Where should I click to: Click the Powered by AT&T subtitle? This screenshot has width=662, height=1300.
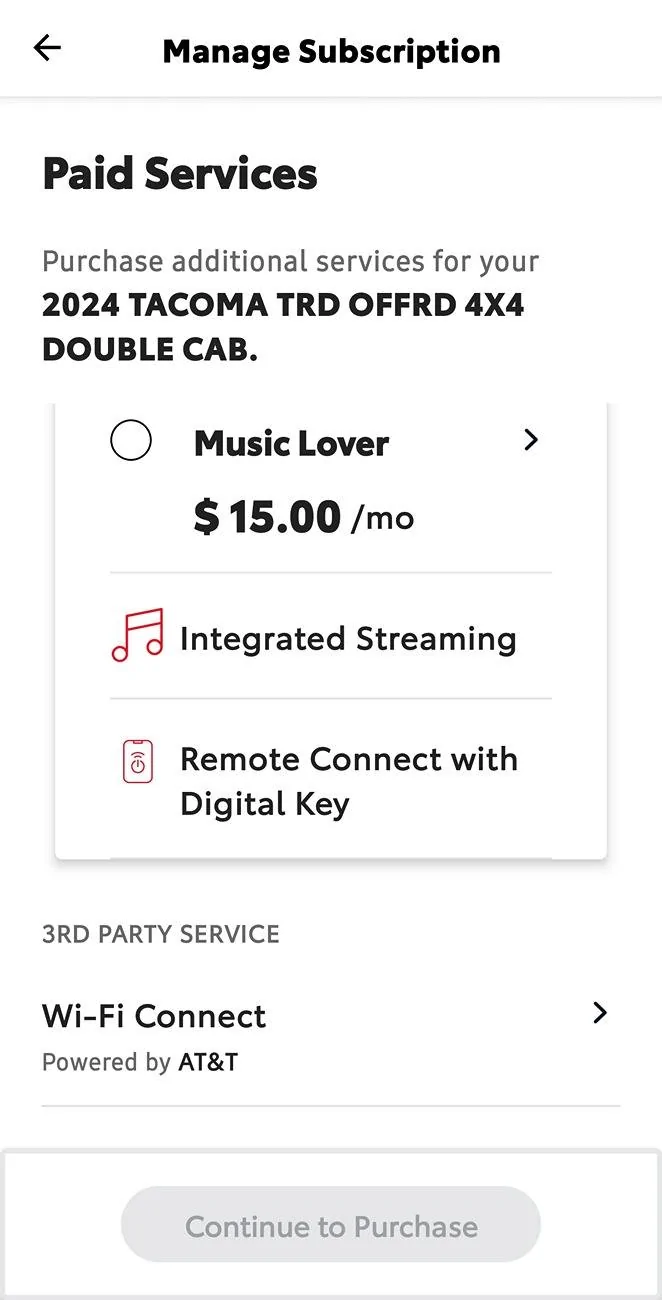(140, 1062)
